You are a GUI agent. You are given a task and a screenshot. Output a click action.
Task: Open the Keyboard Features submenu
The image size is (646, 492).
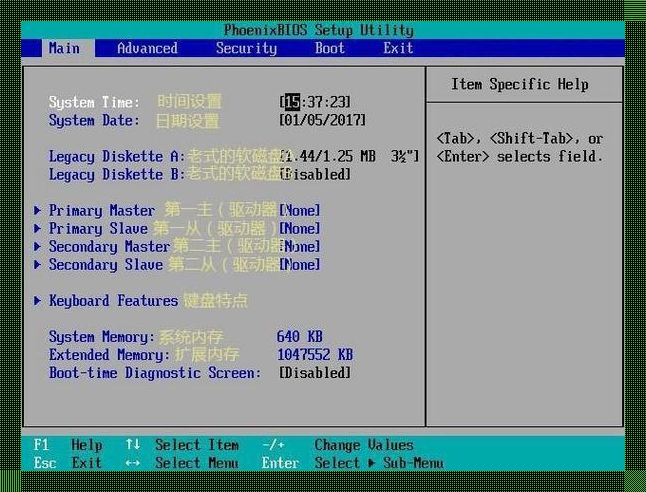coord(113,301)
